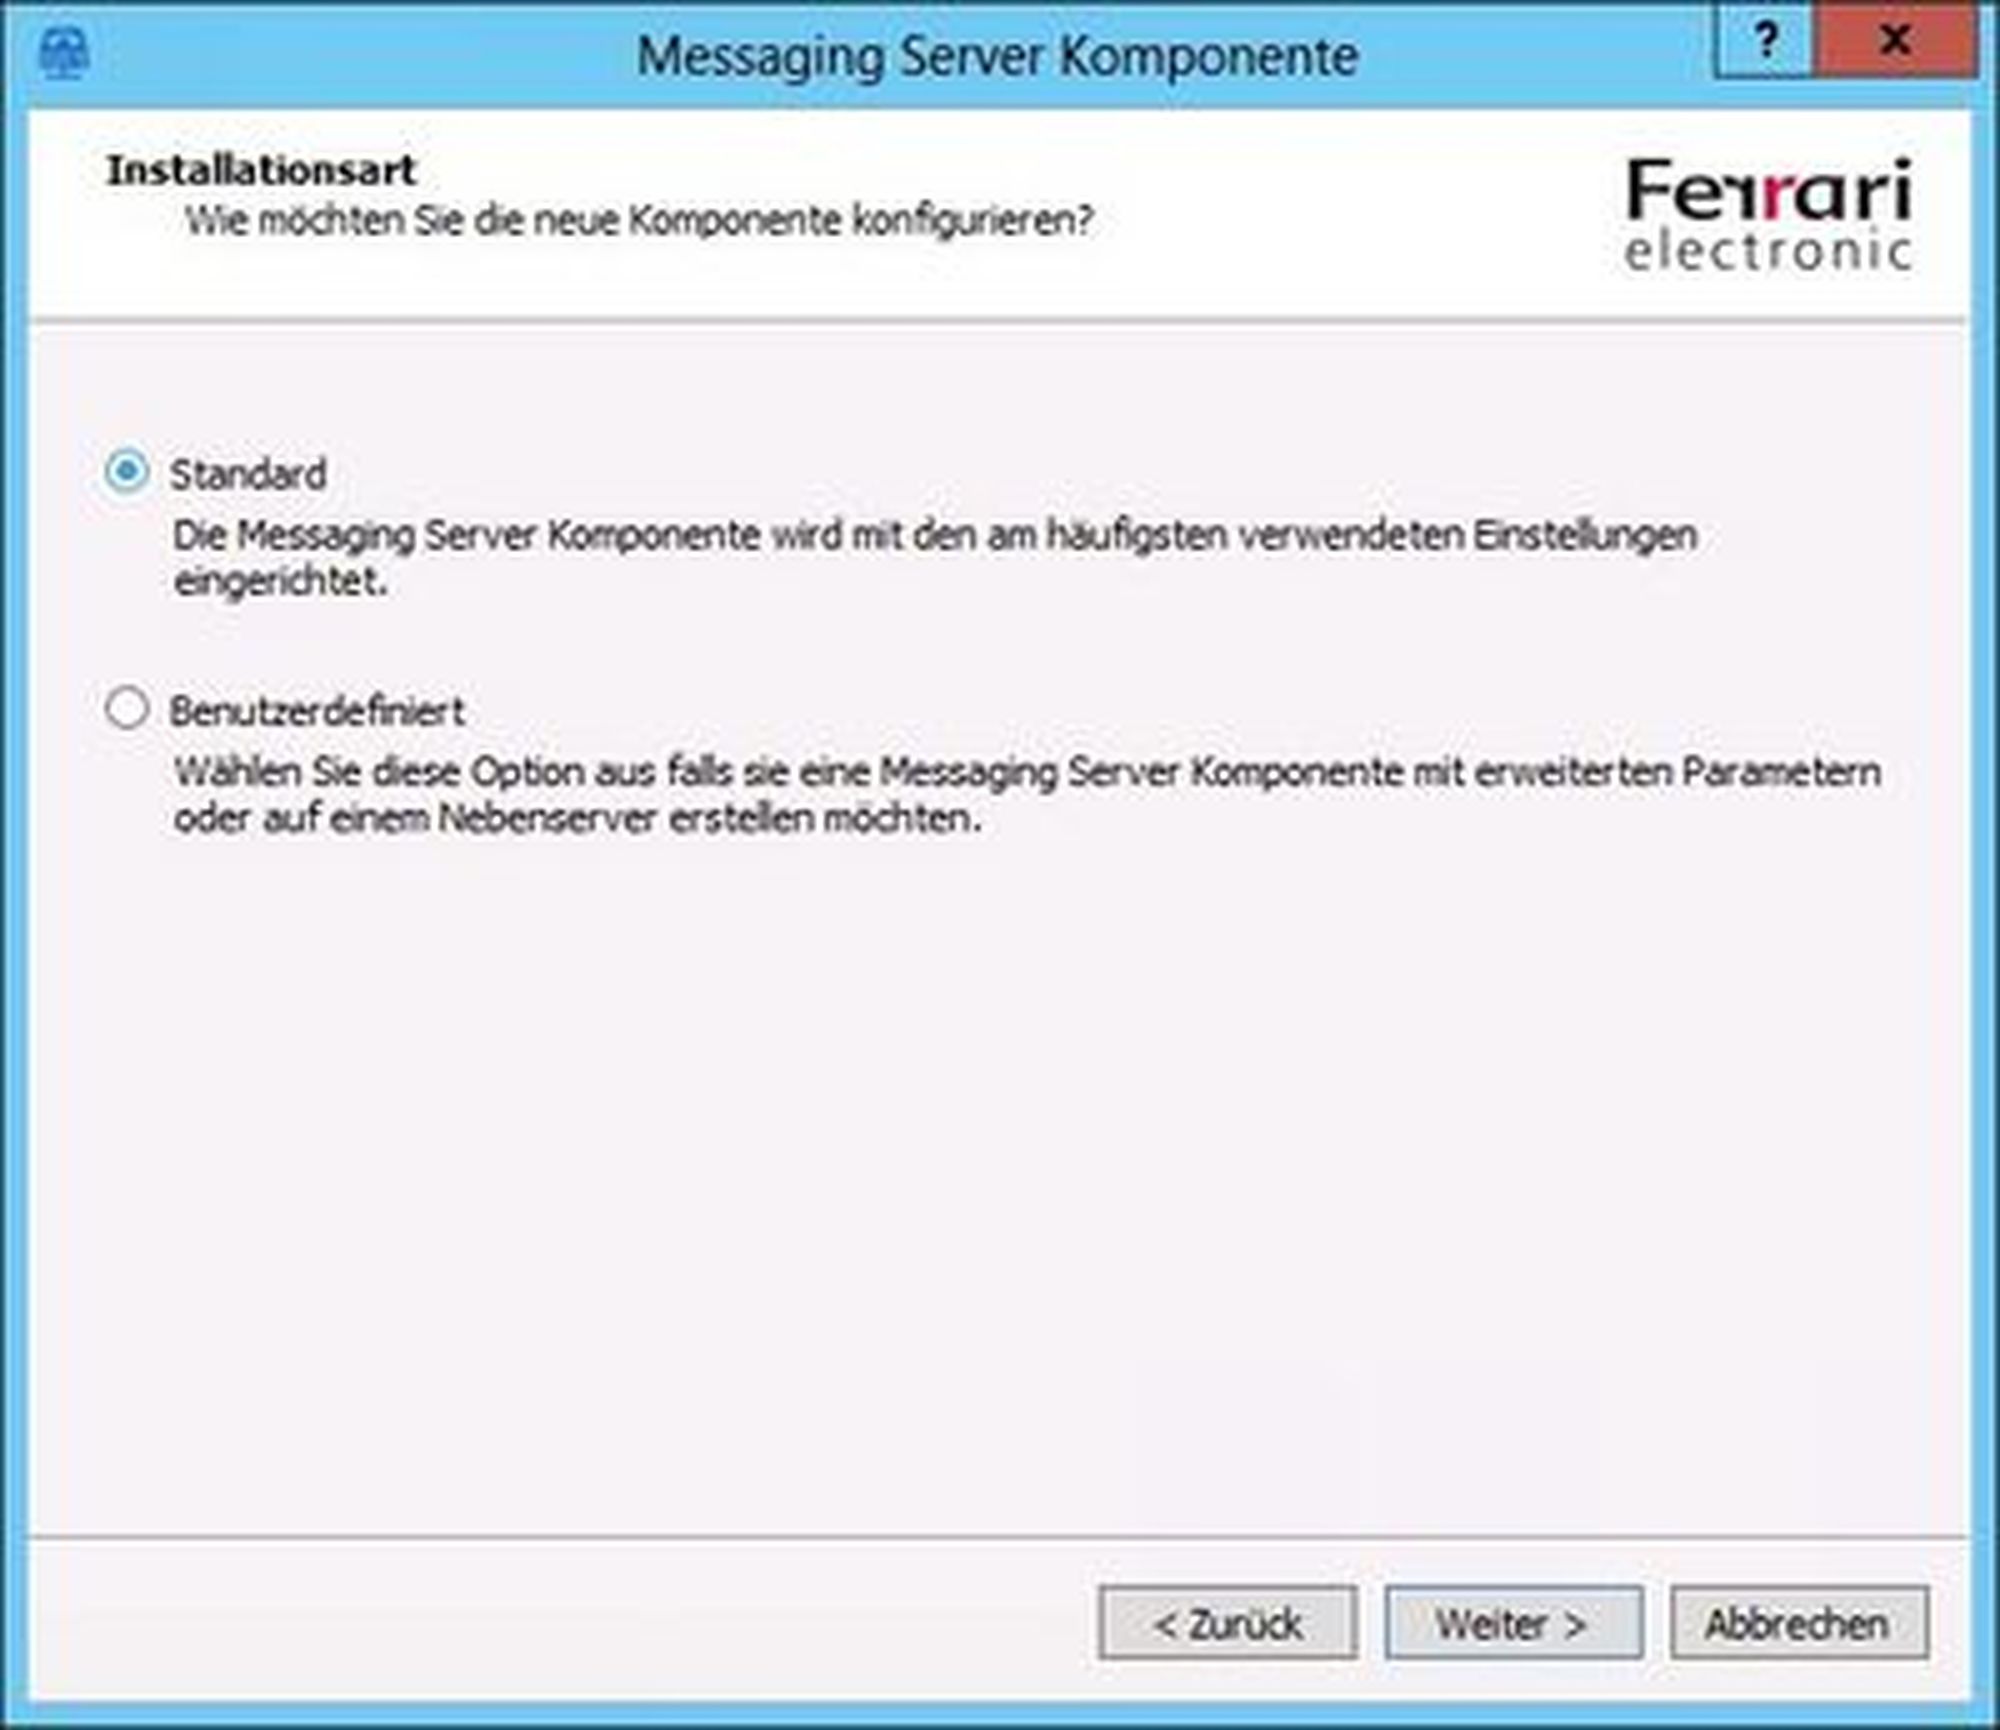Click the word 'electronic' under the logo
Screen dimensions: 2000x1730
point(1768,251)
